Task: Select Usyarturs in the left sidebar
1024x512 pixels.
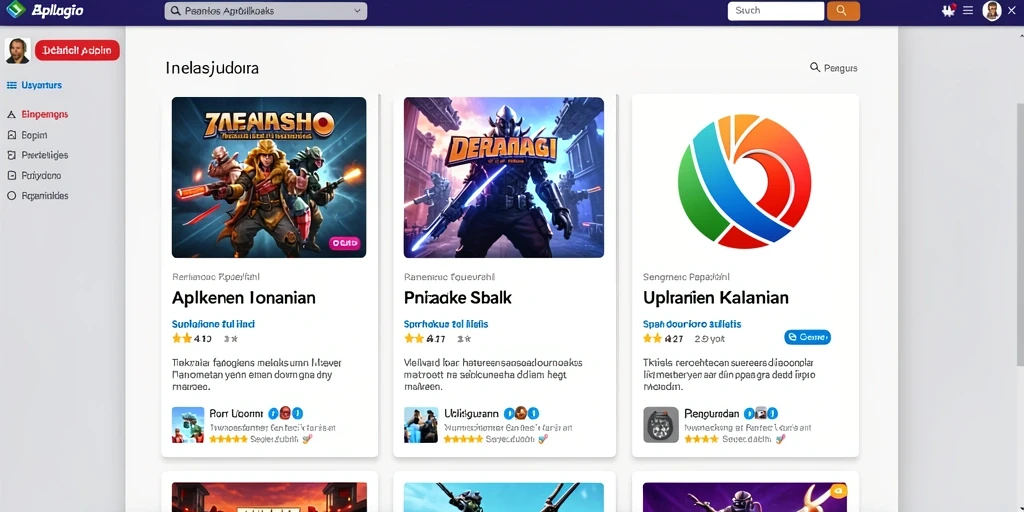Action: 35,85
